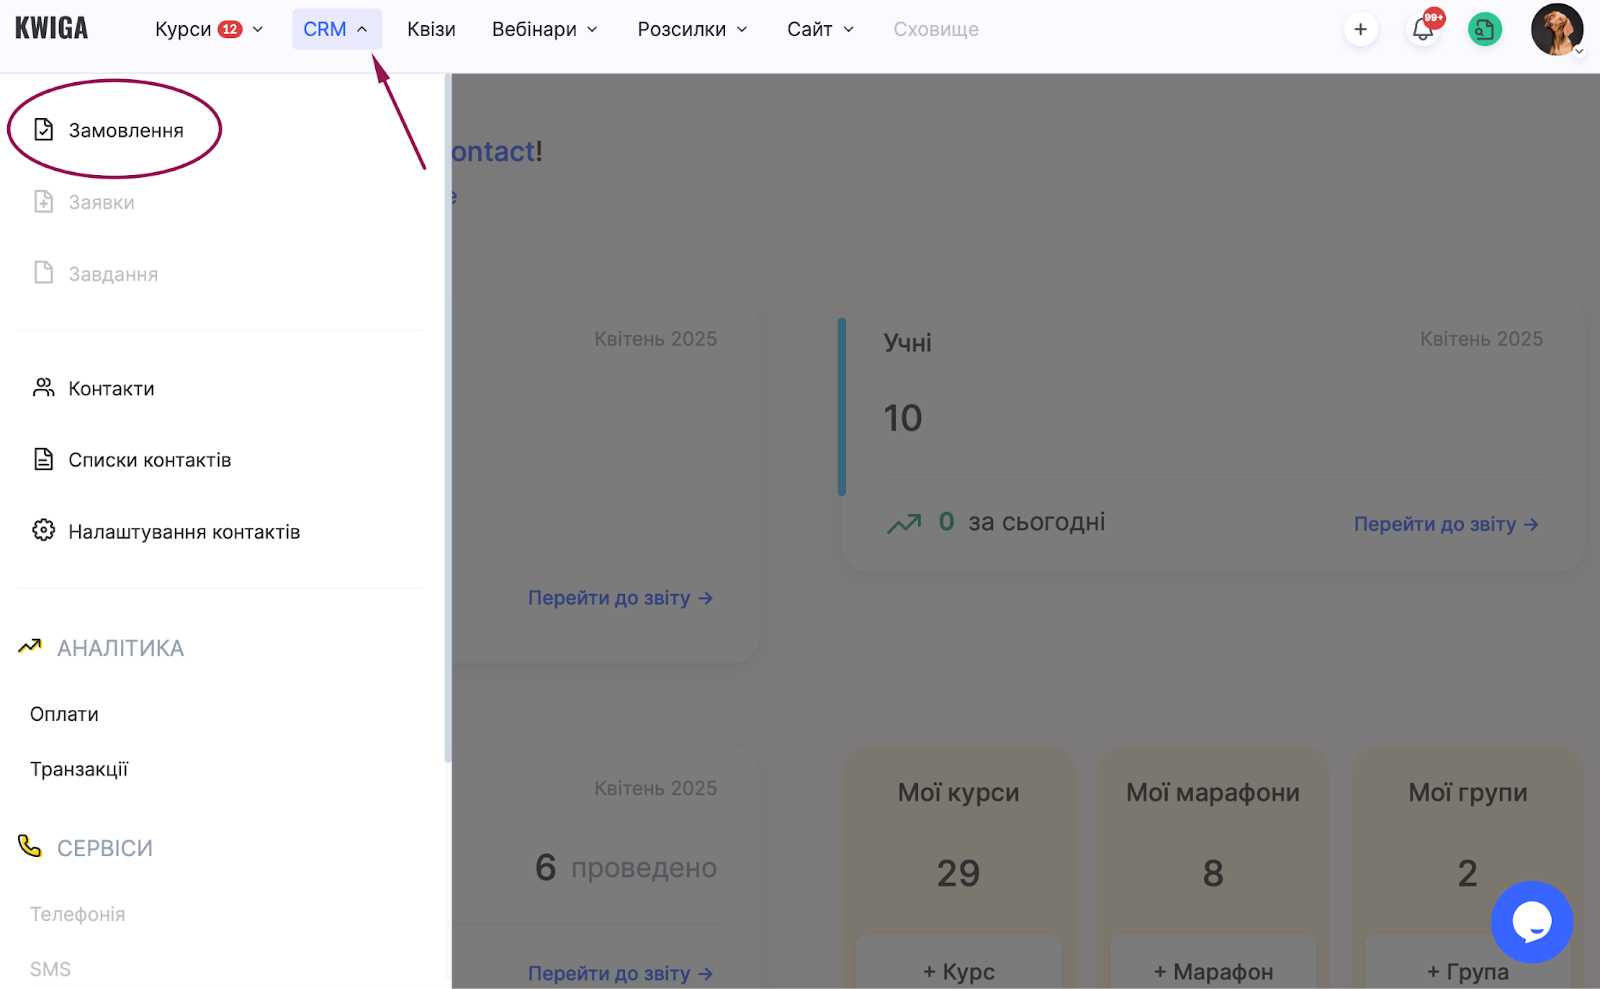Select the red 12 badge on Курси
The image size is (1600, 989).
[x=230, y=29]
